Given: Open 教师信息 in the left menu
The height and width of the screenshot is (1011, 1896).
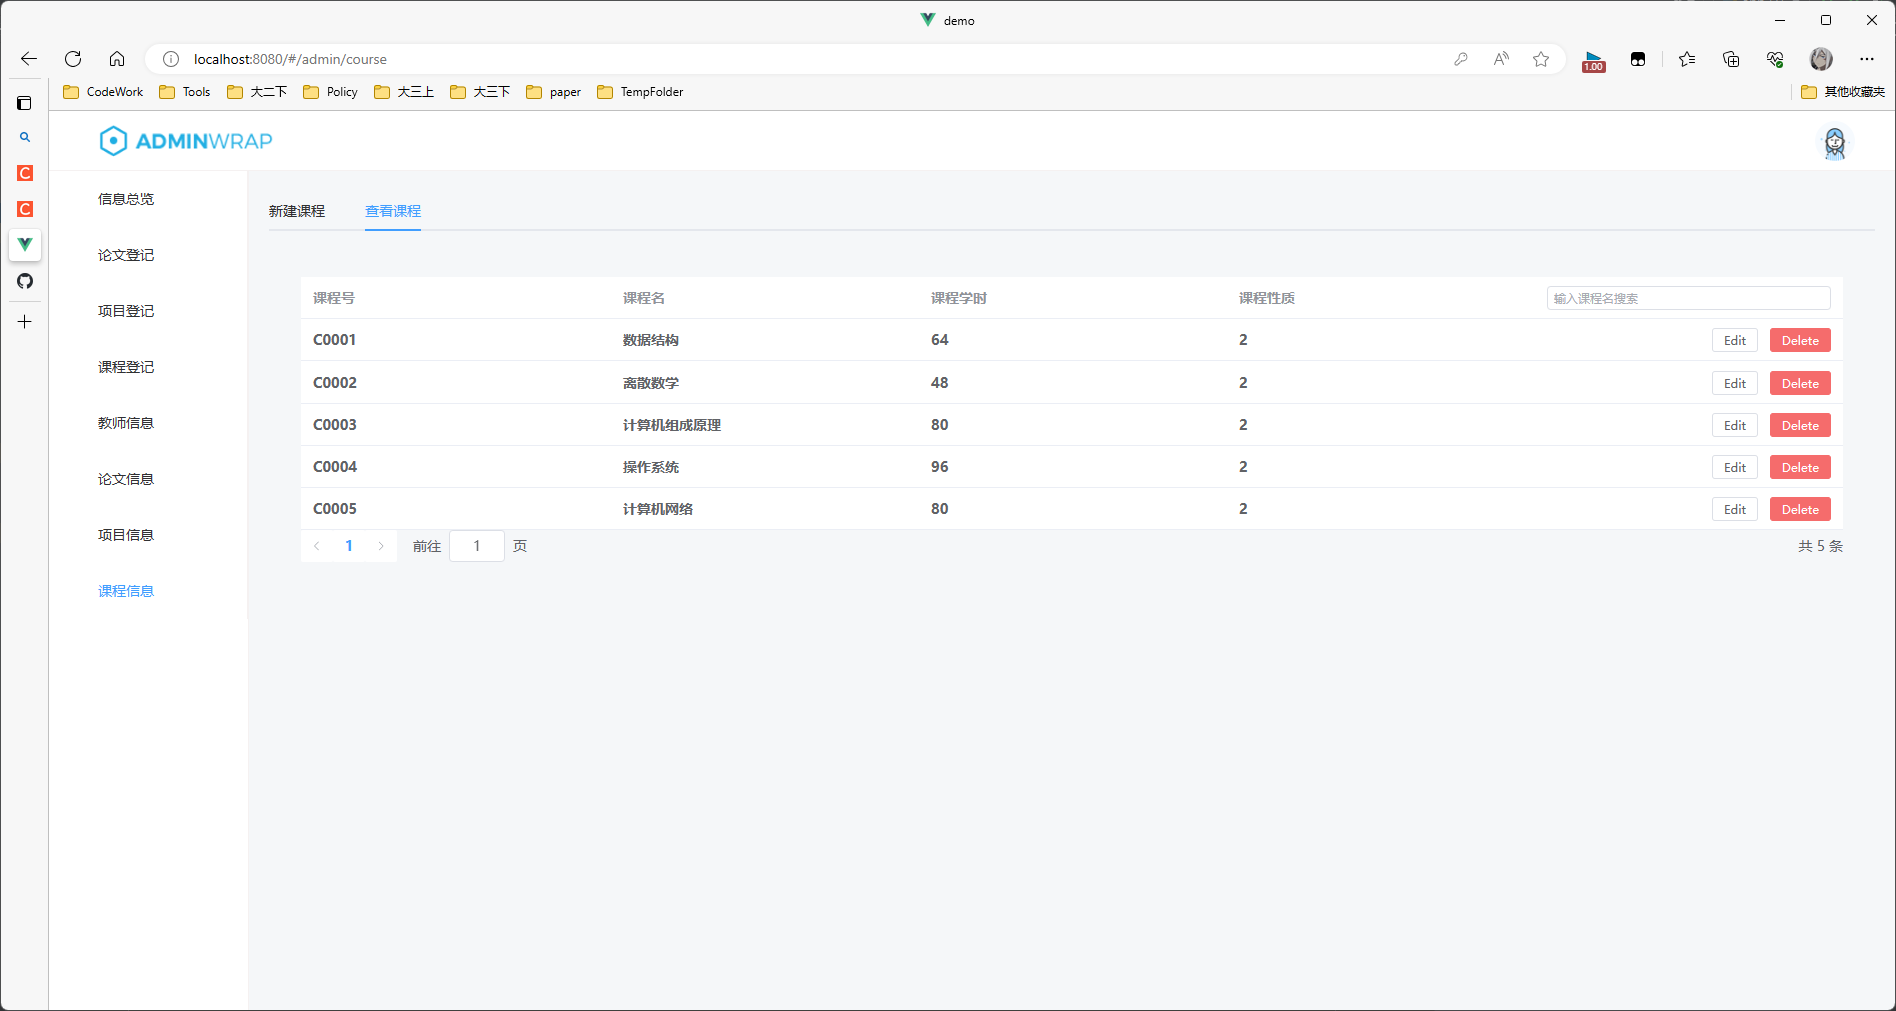Looking at the screenshot, I should (x=125, y=422).
